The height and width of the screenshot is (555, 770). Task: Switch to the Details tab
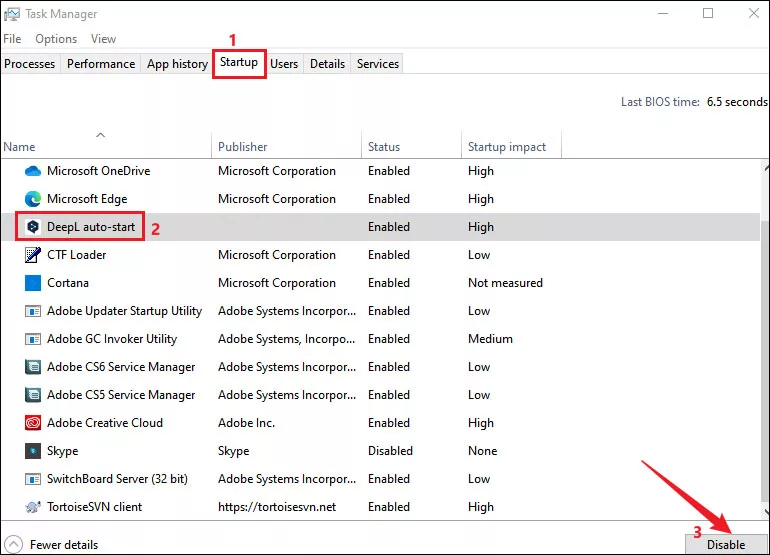pos(328,64)
